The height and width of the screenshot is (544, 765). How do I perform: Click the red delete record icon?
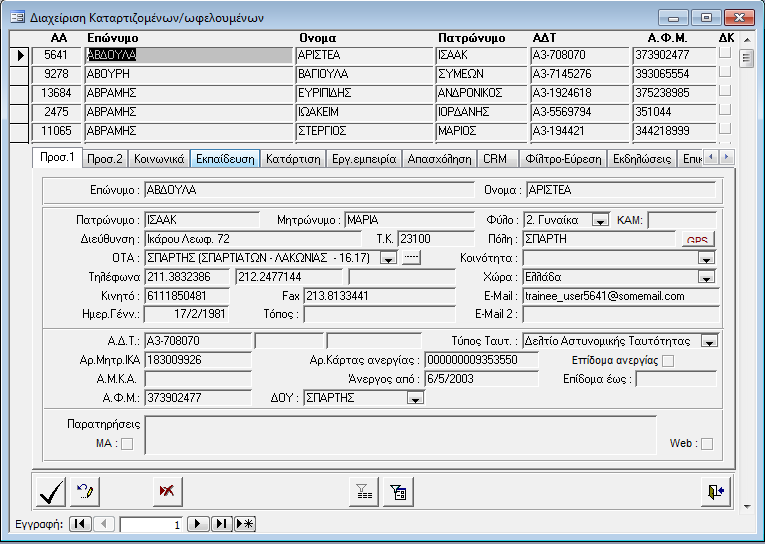167,491
